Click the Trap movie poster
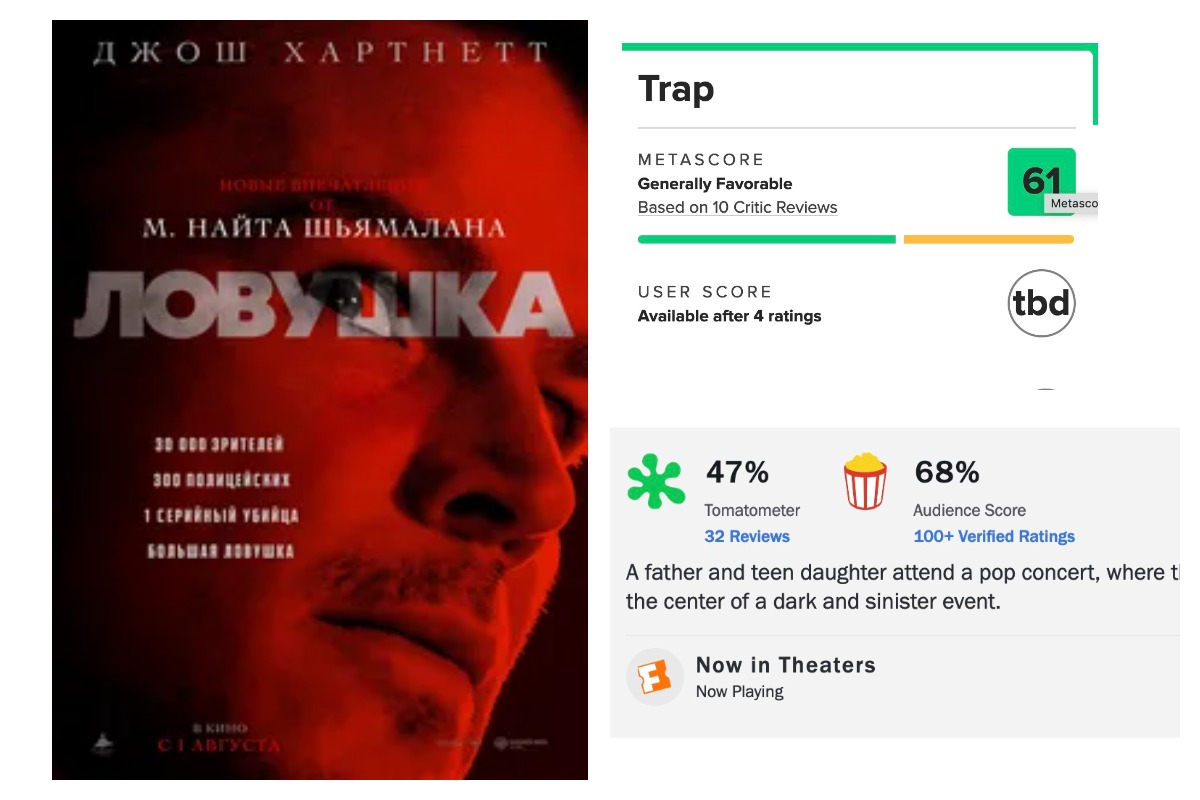 pyautogui.click(x=318, y=398)
